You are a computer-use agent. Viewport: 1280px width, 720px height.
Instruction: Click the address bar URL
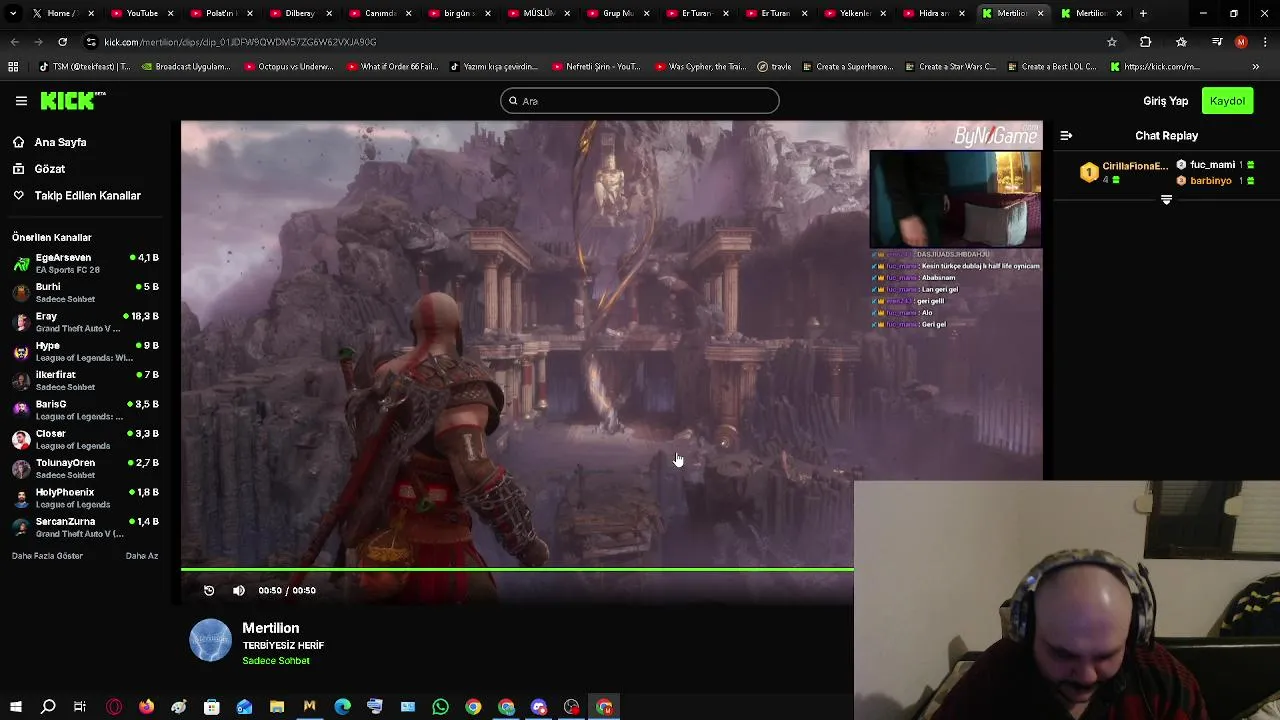(240, 42)
